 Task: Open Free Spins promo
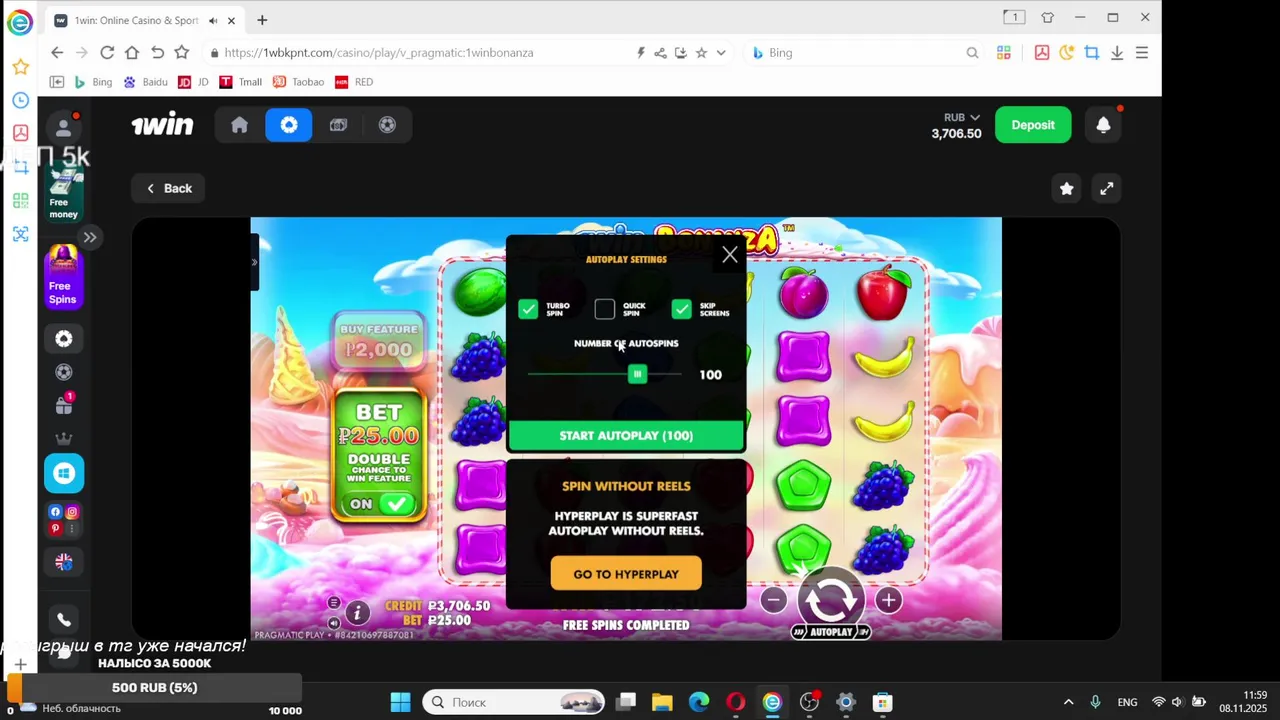[63, 276]
